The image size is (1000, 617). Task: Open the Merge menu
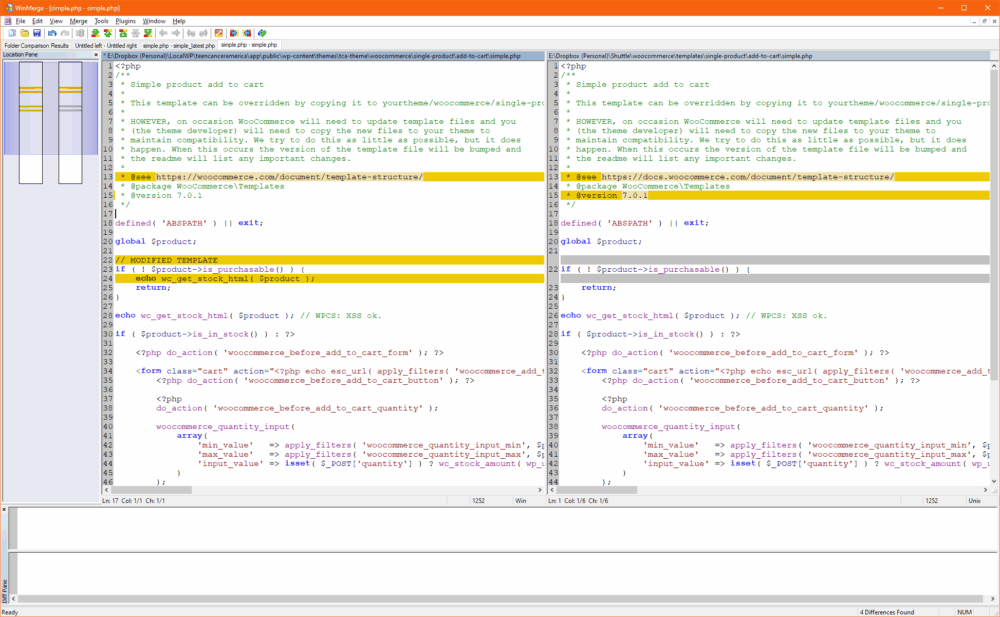(x=79, y=20)
